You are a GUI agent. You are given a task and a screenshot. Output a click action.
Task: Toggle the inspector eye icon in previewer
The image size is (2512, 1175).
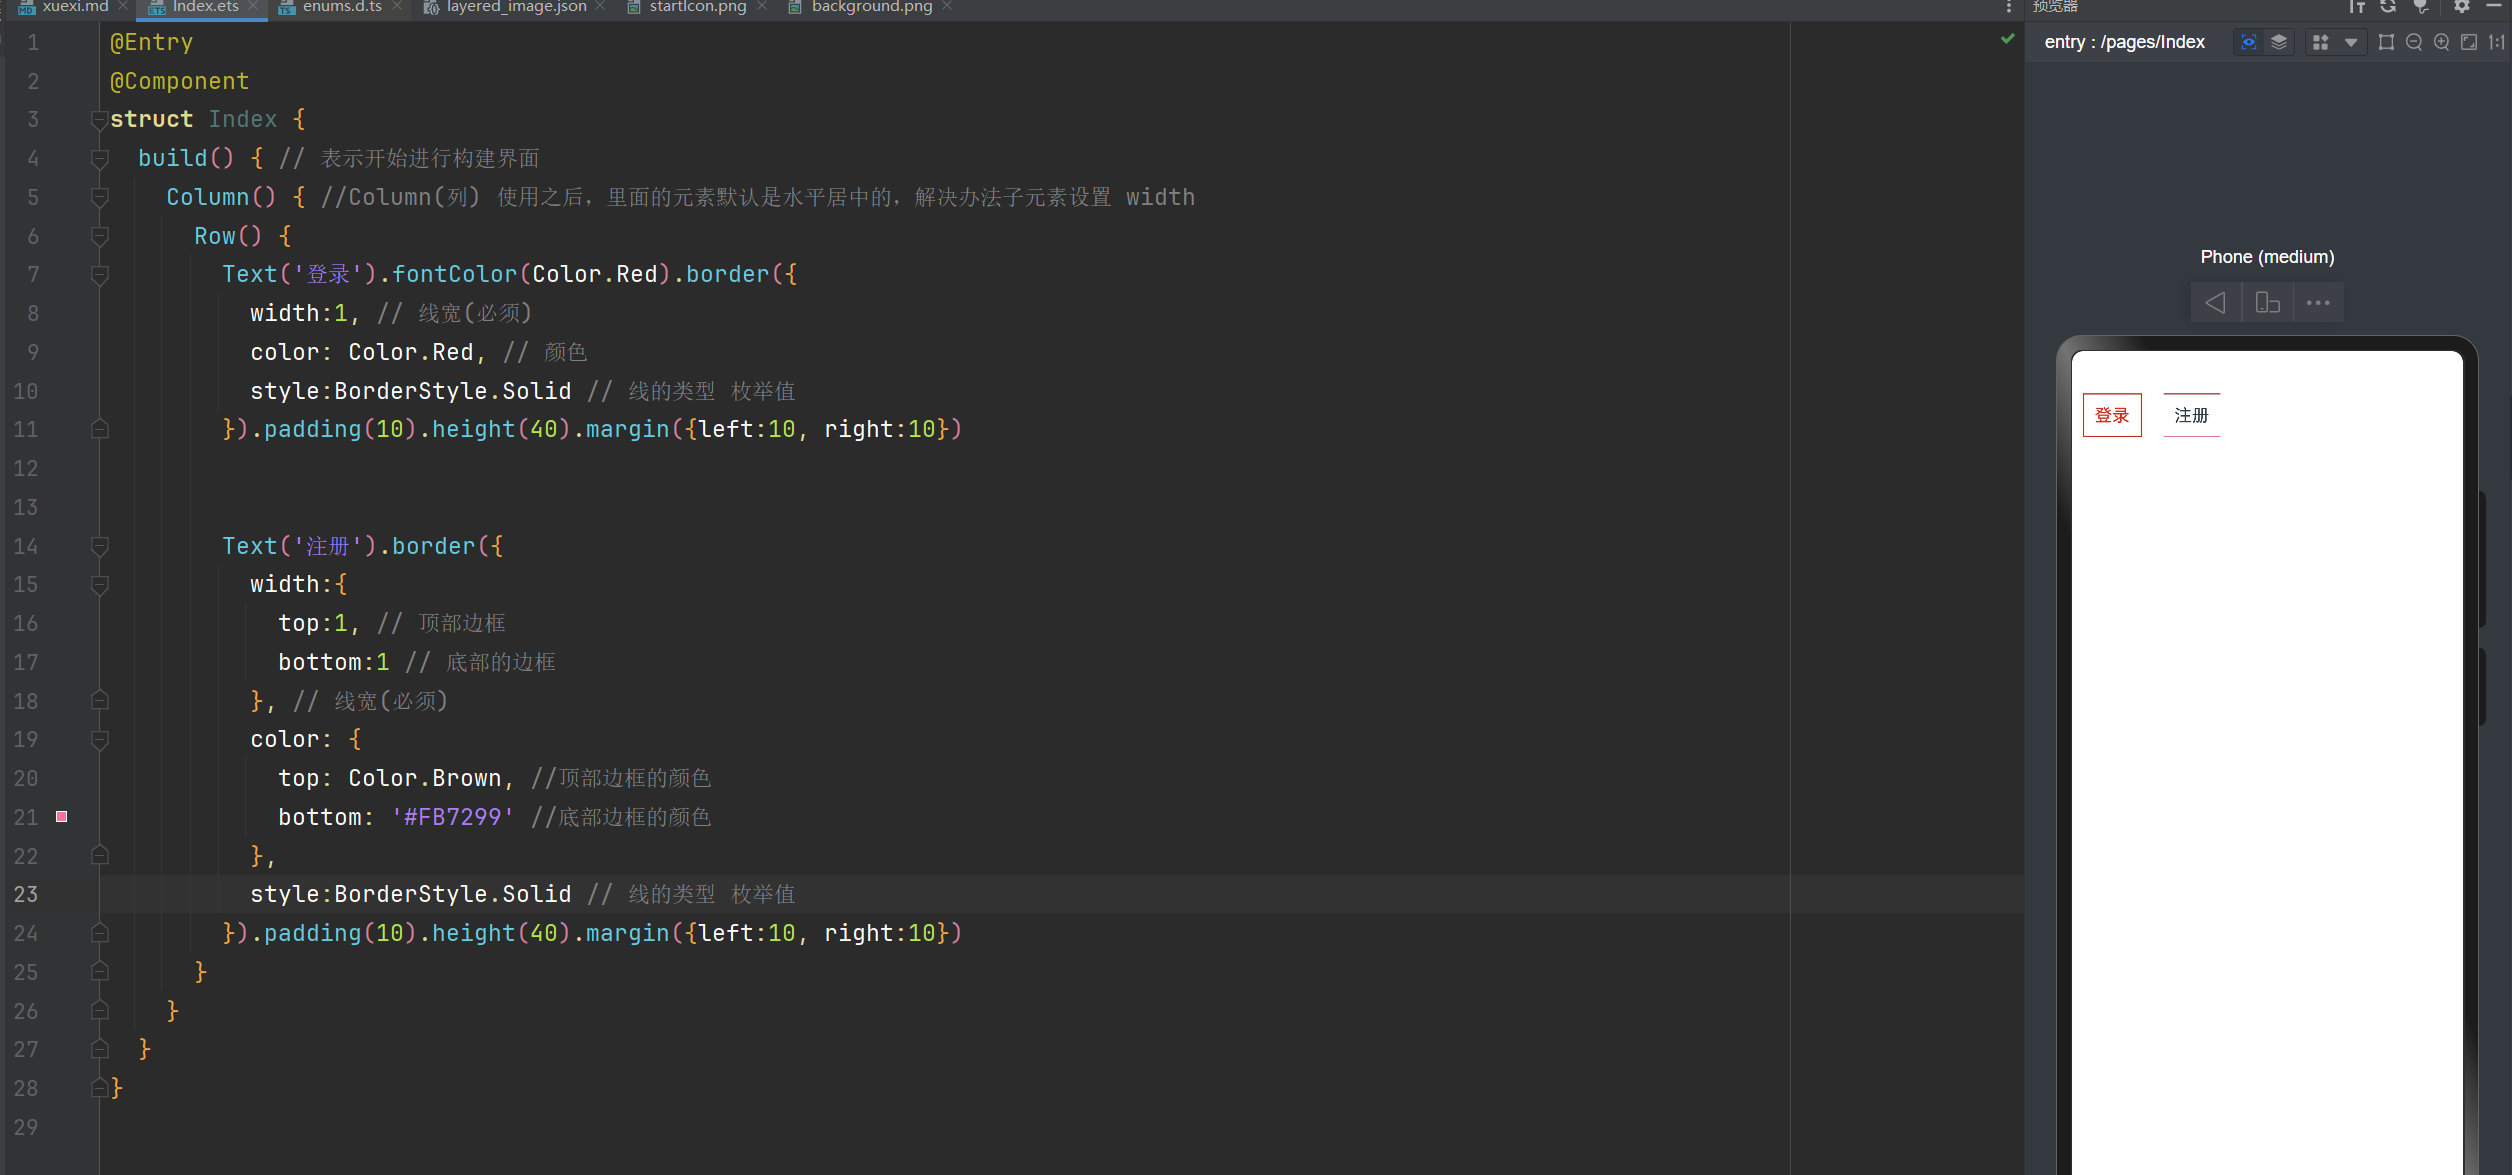tap(2248, 42)
